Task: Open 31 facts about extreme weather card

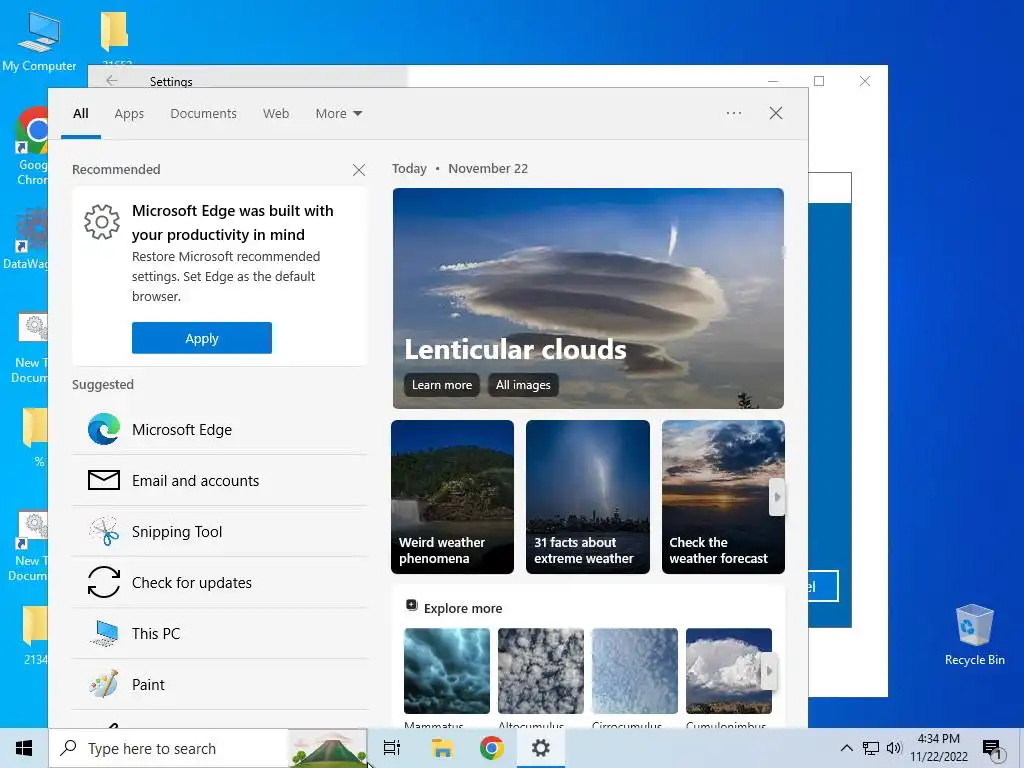Action: pyautogui.click(x=588, y=497)
